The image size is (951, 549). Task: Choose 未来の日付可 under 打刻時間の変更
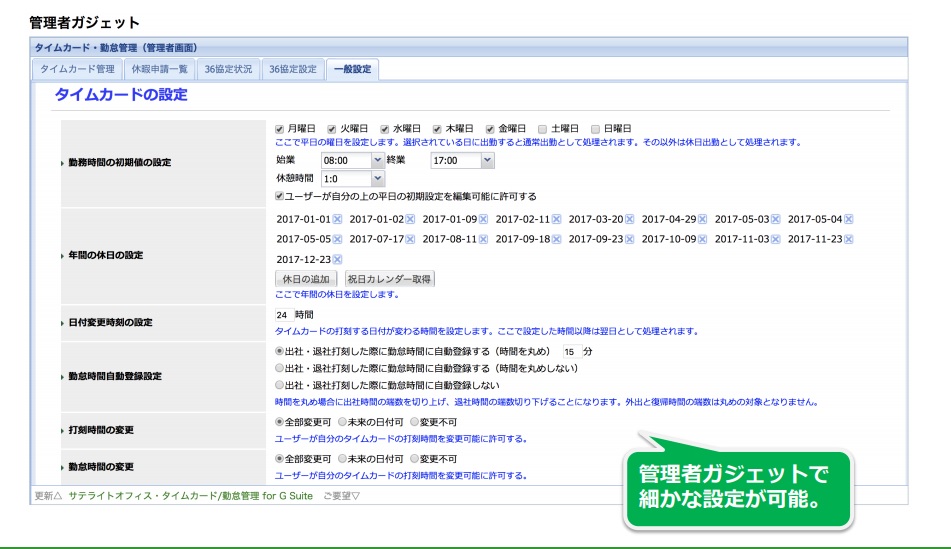point(343,422)
